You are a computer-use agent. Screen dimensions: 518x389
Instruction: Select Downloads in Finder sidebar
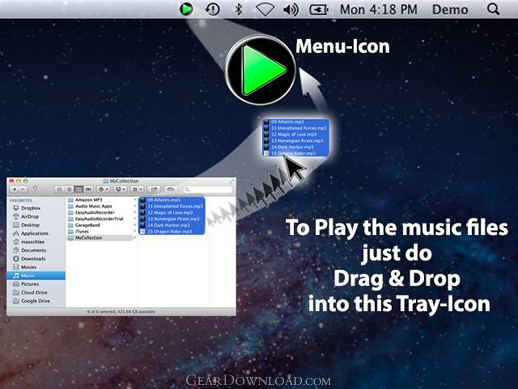click(x=29, y=259)
